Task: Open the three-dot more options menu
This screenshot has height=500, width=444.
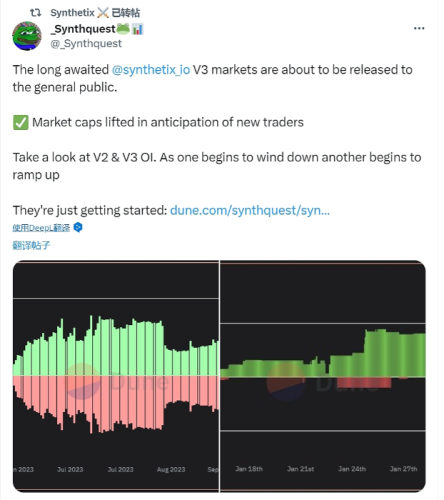Action: (419, 28)
